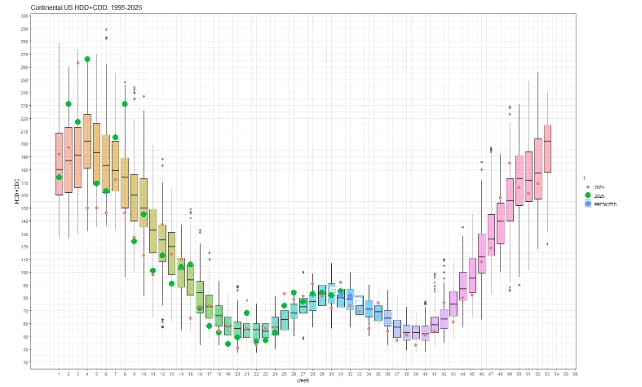Click the 'week' x-axis label

tap(303, 380)
